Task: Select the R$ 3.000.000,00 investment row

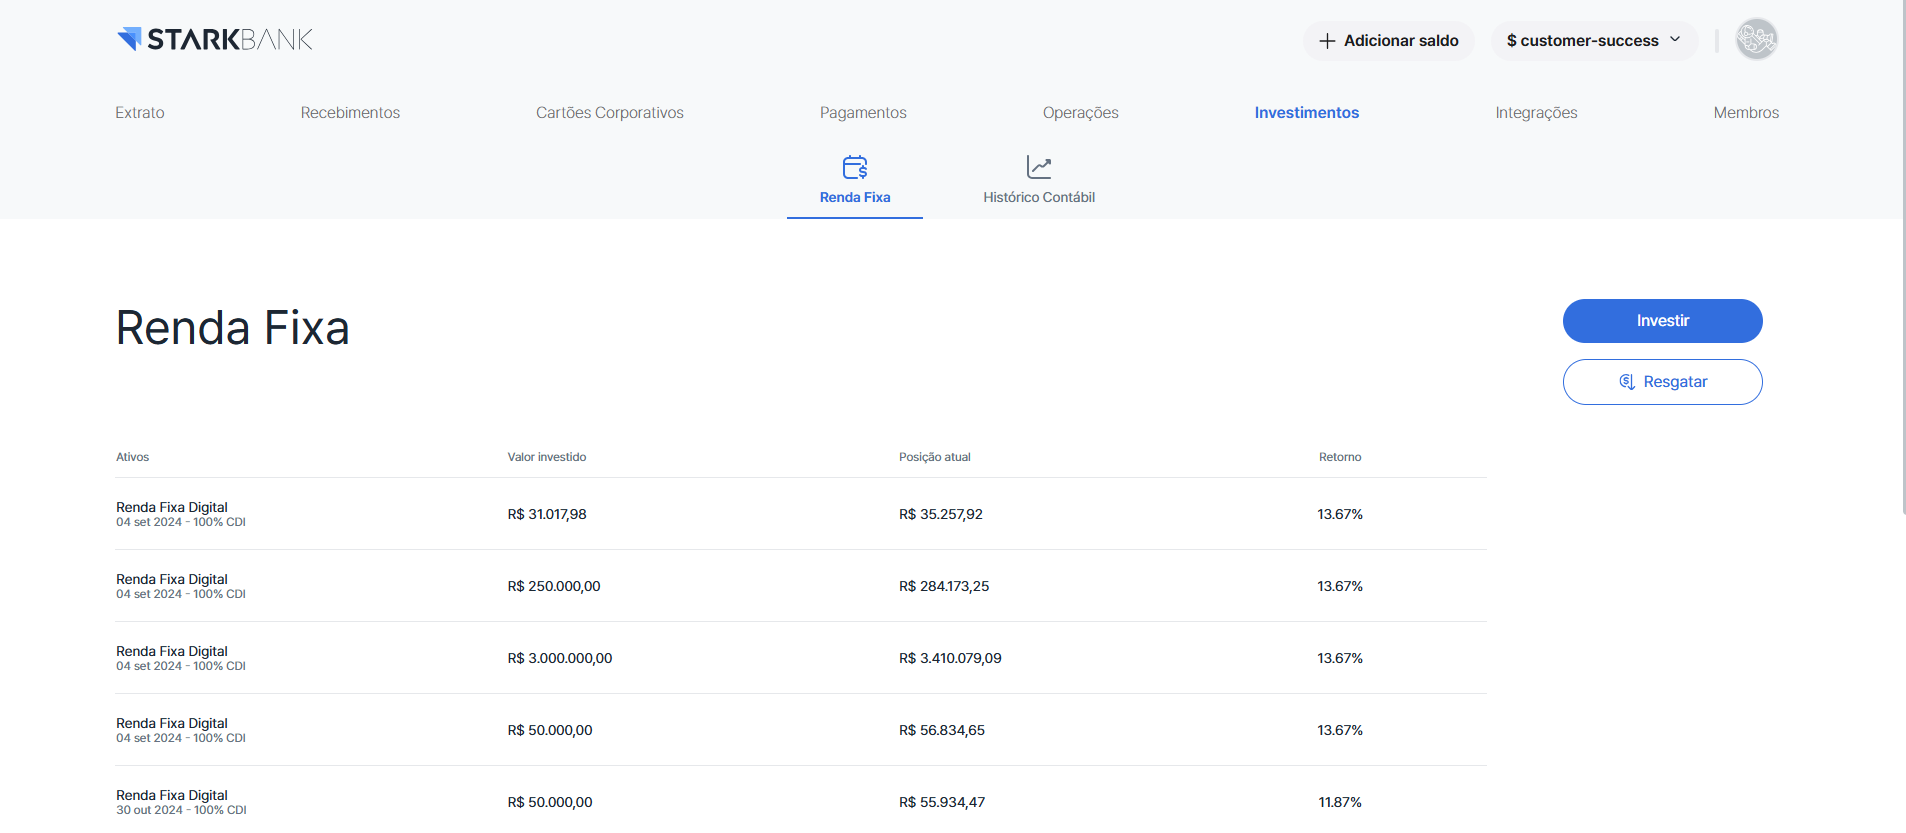Action: click(800, 658)
